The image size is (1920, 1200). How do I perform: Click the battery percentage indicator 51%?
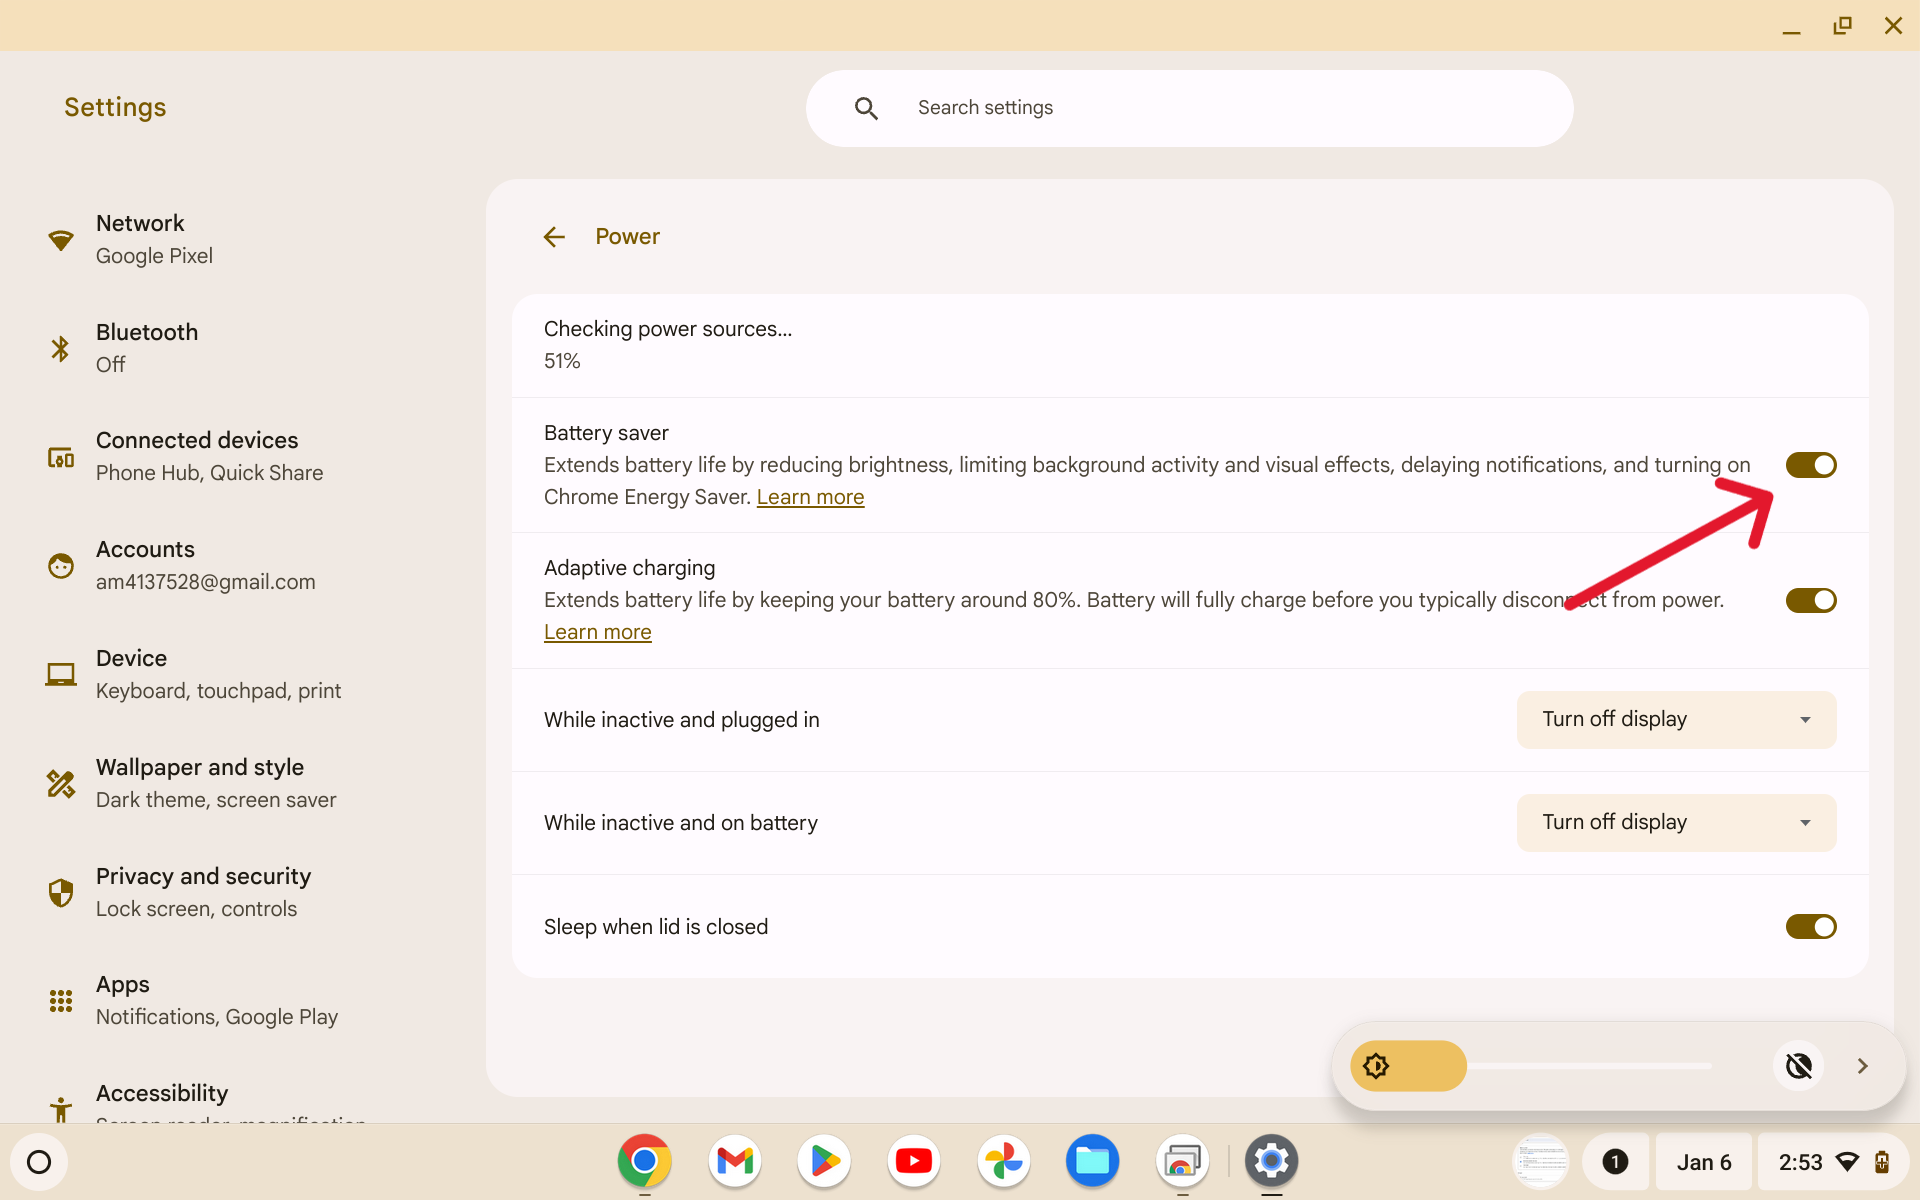561,361
